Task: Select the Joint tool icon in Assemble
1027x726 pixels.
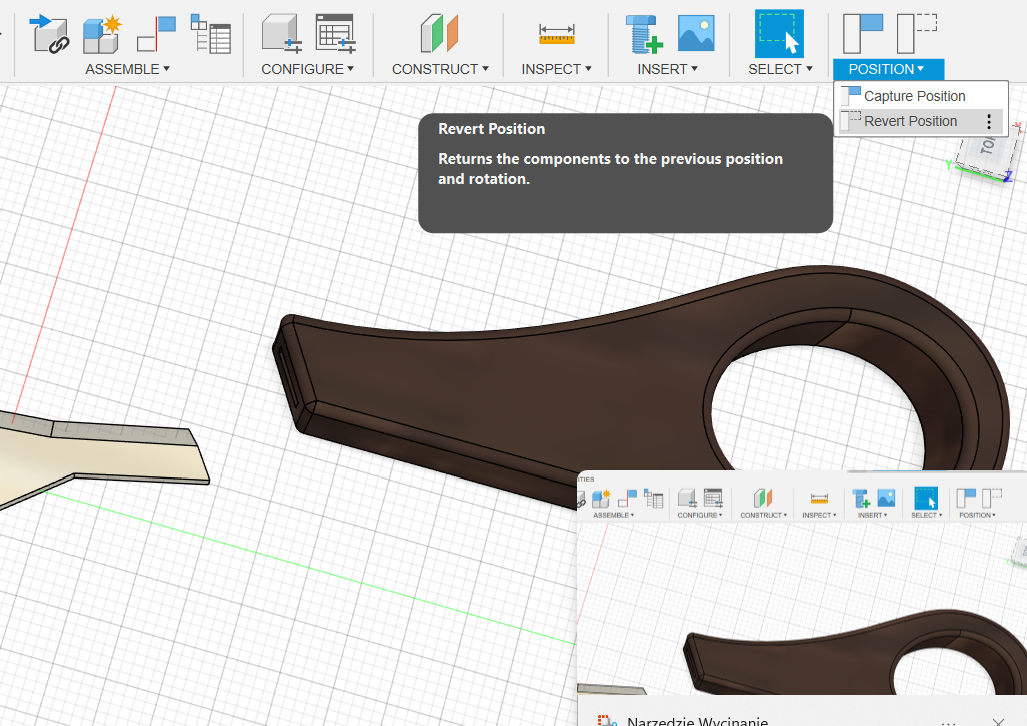Action: [x=156, y=33]
